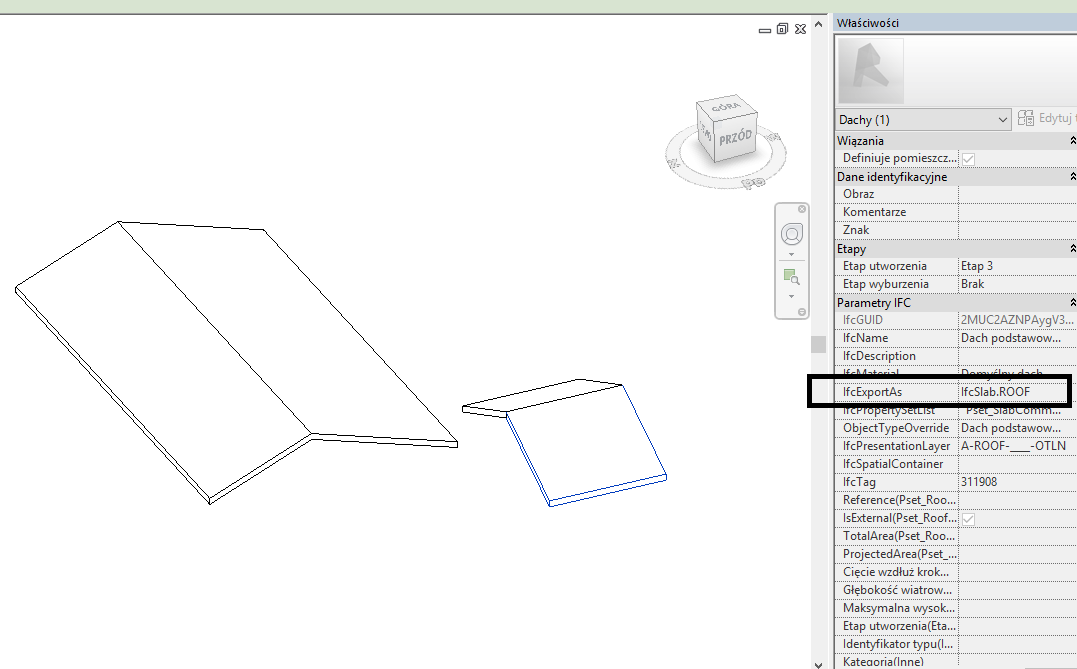Screen dimensions: 1077x669
Task: Select the Głębokość wiatrow... parameter row
Action: point(955,589)
